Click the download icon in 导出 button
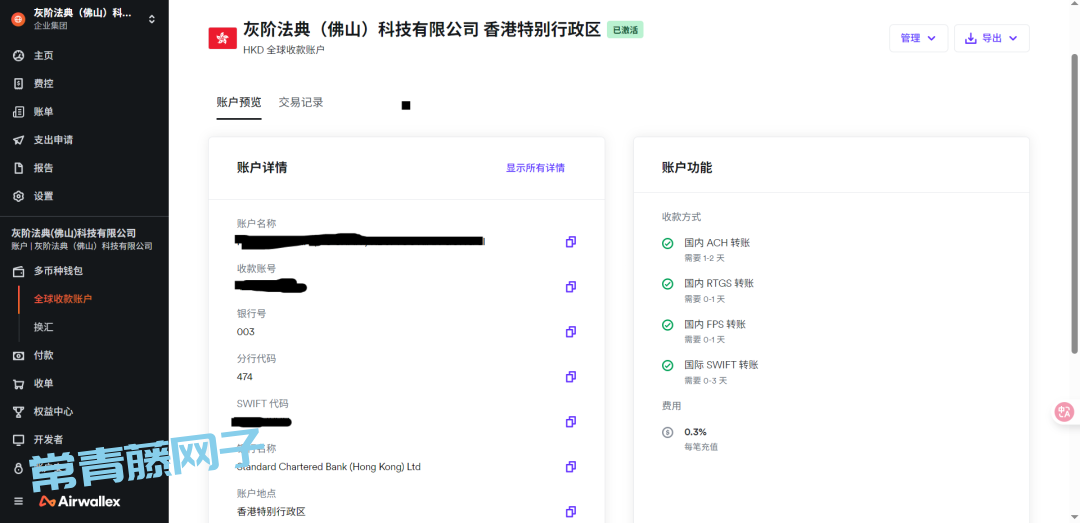This screenshot has height=523, width=1080. [x=971, y=39]
